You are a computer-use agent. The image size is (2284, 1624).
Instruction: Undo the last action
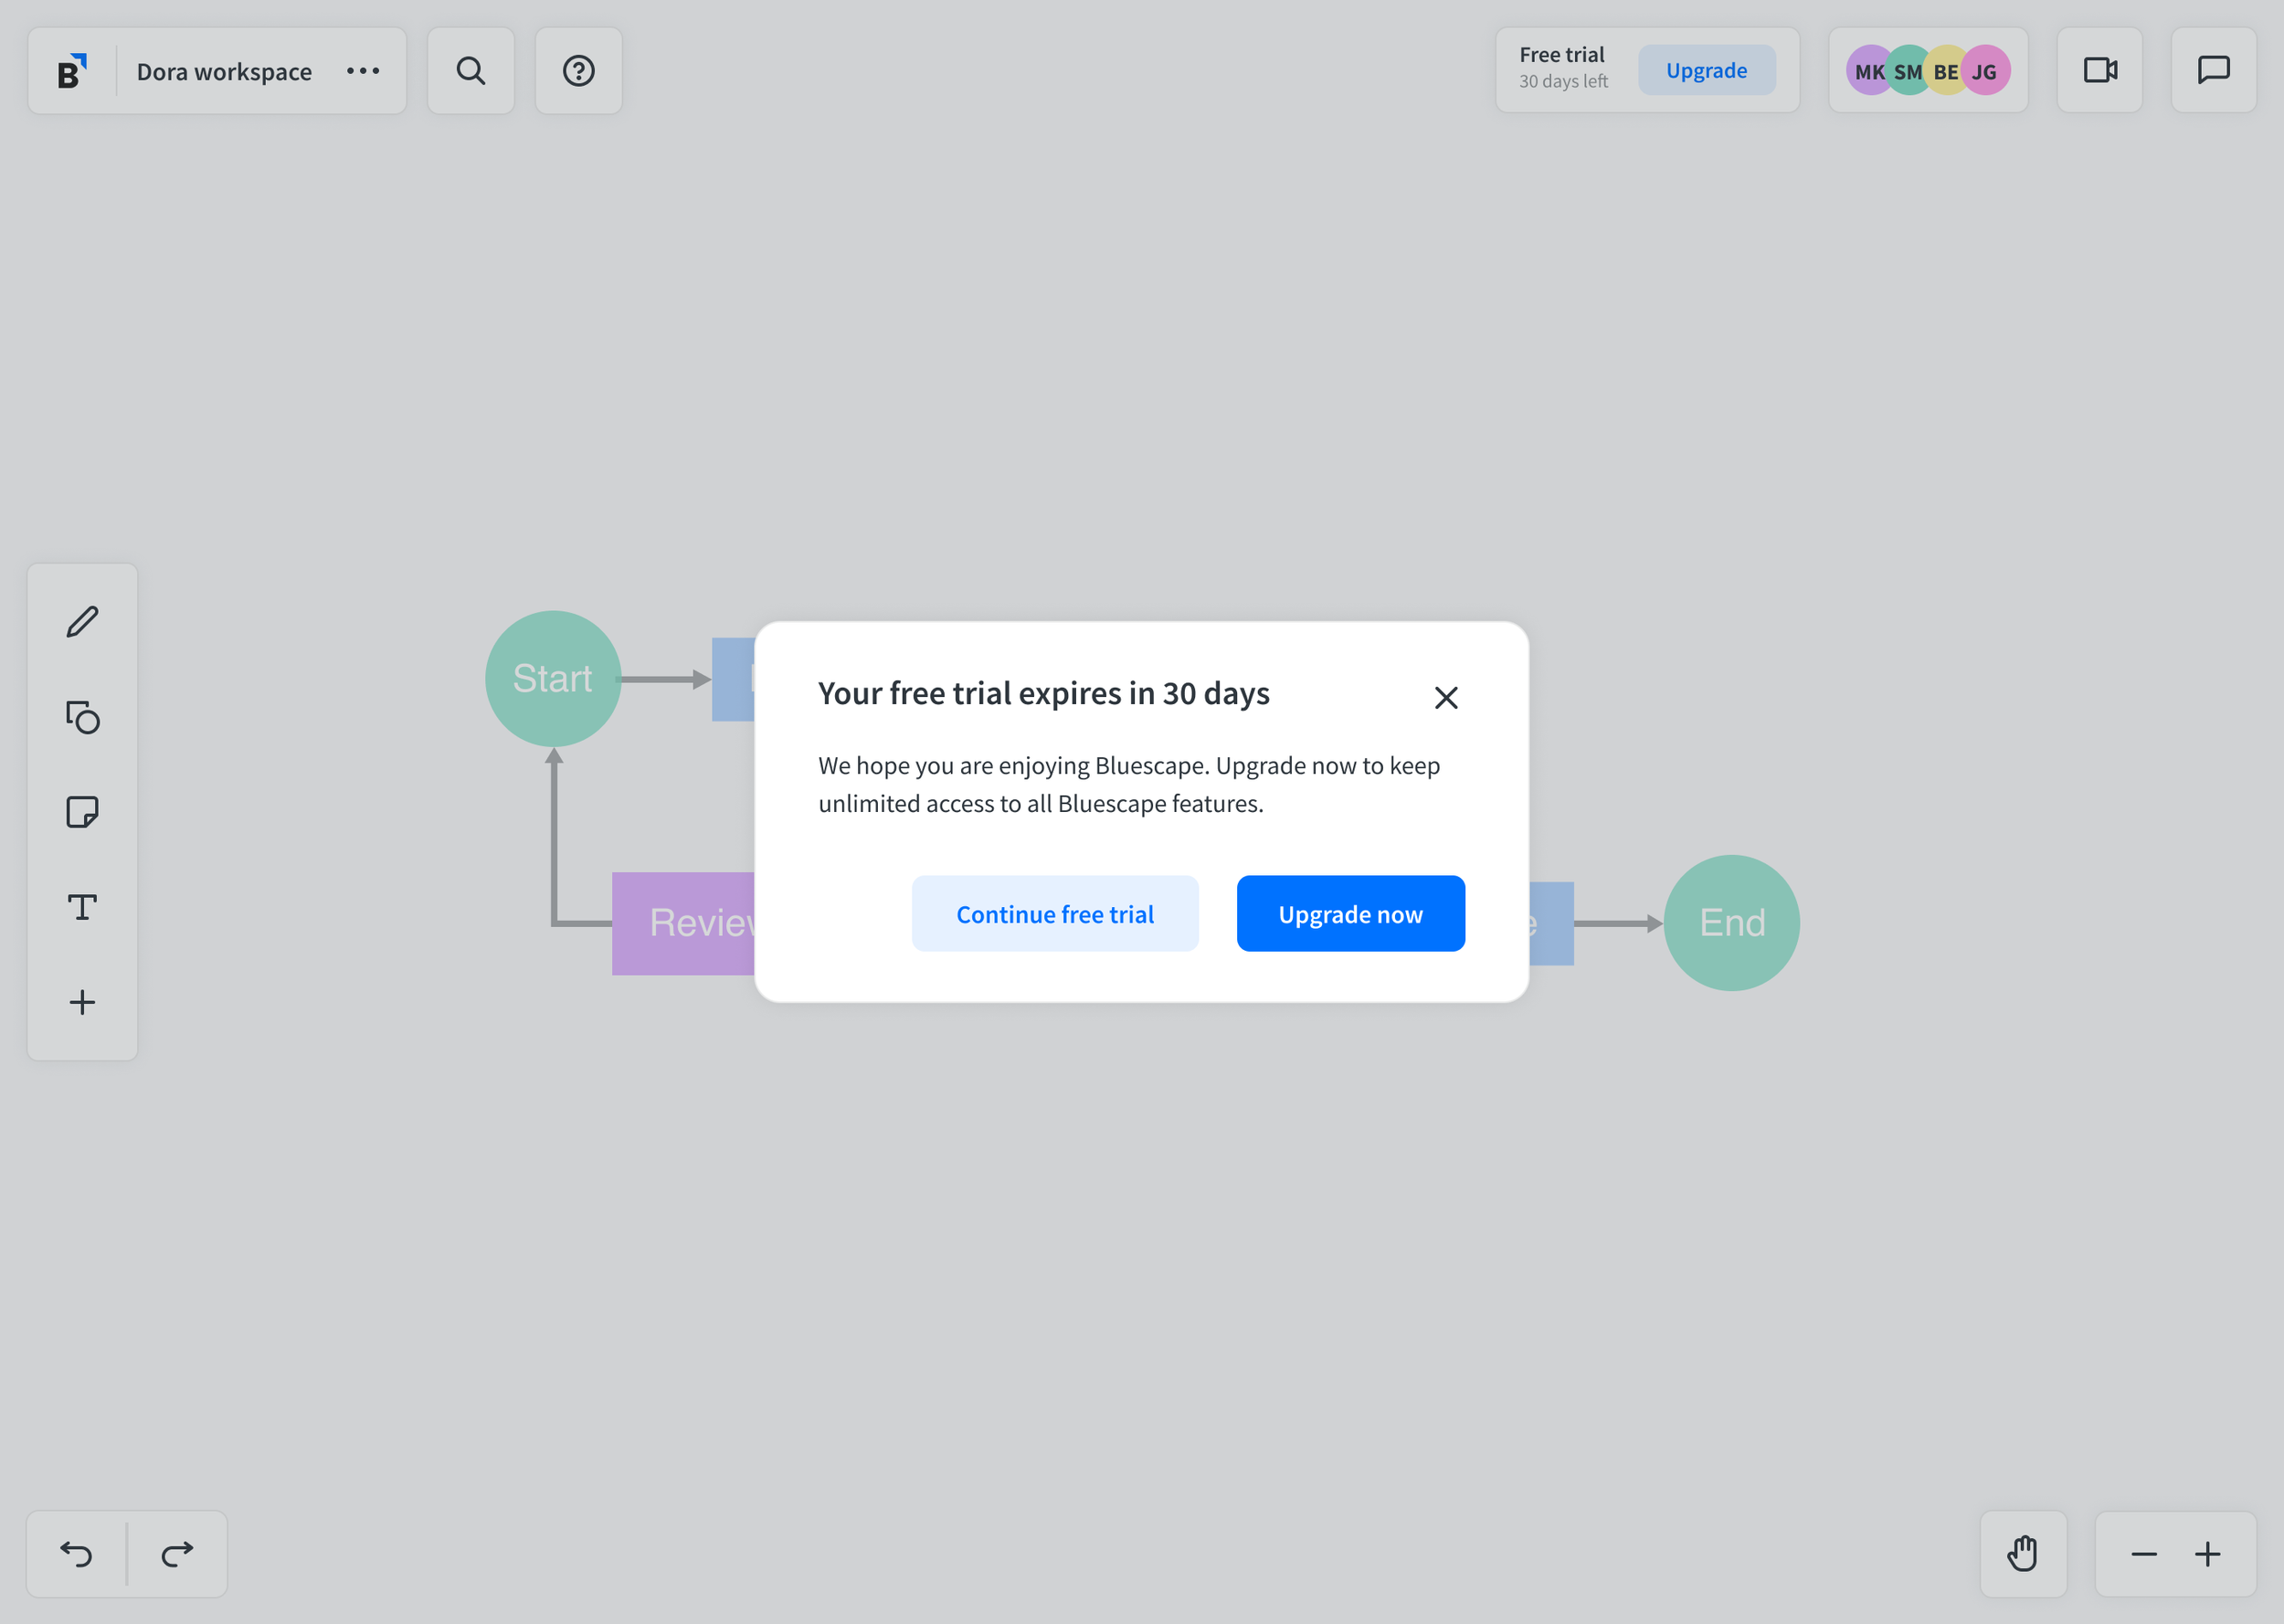pyautogui.click(x=76, y=1554)
